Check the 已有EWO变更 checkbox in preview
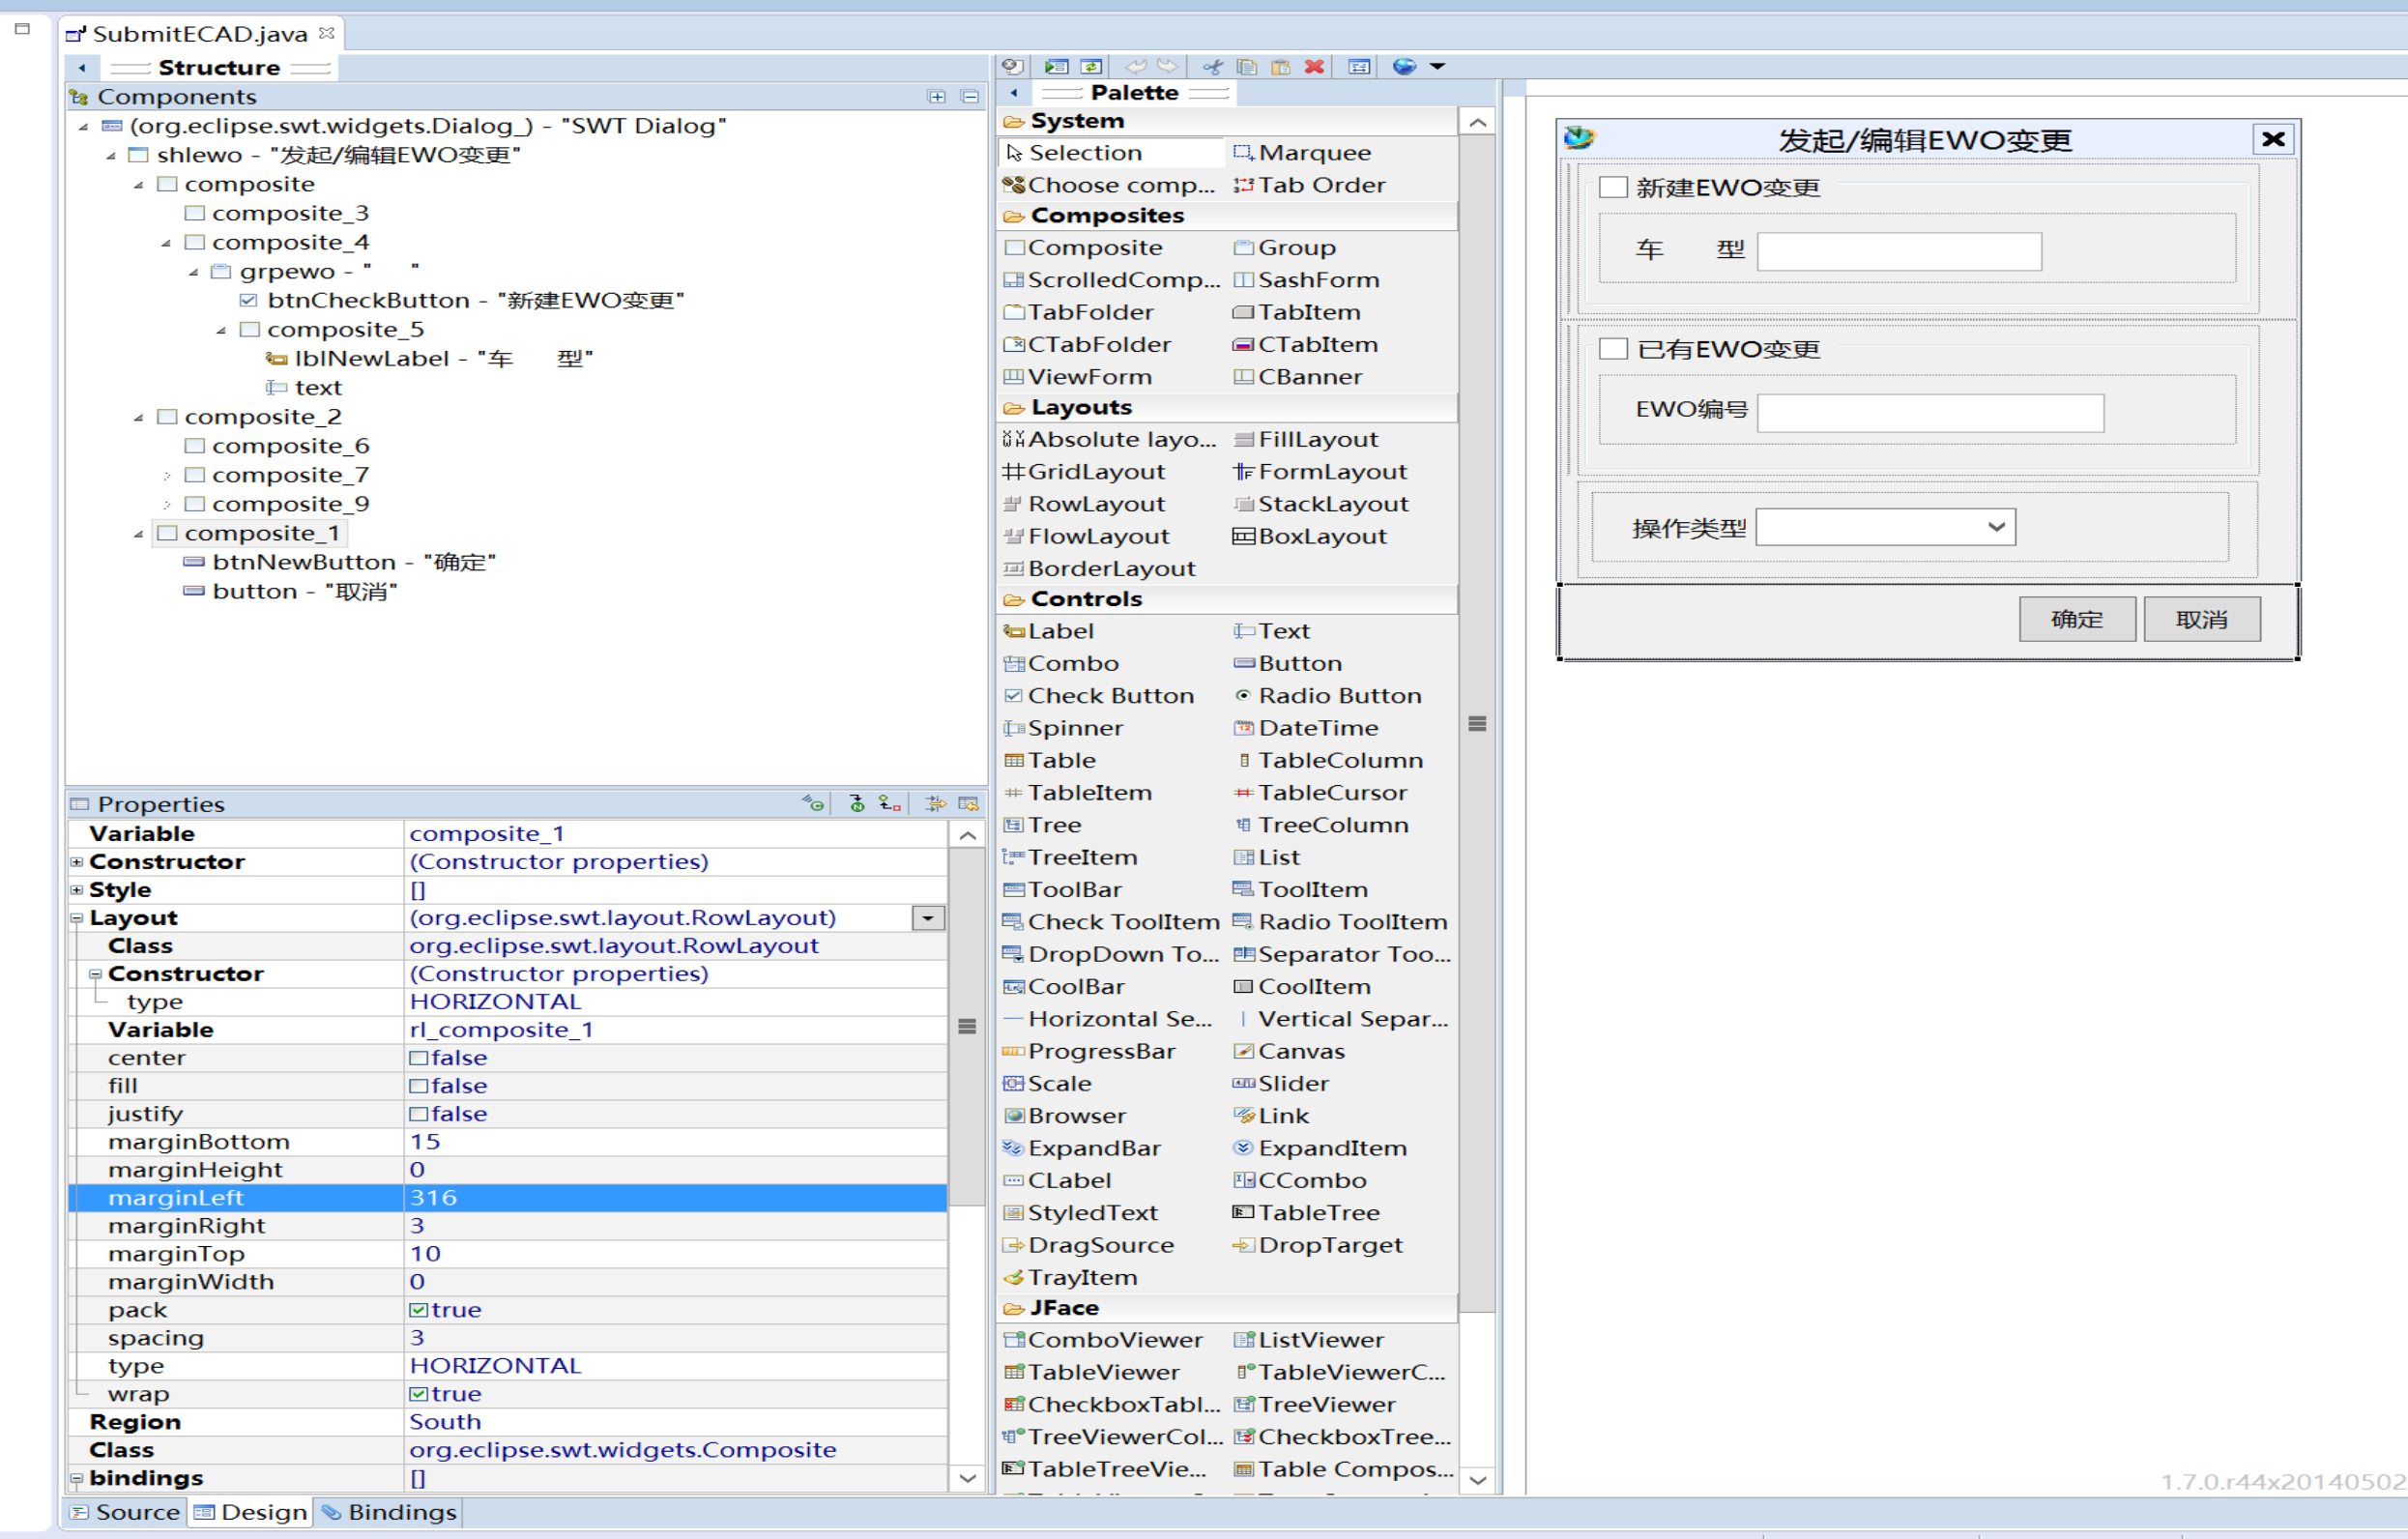This screenshot has width=2408, height=1539. point(1612,348)
